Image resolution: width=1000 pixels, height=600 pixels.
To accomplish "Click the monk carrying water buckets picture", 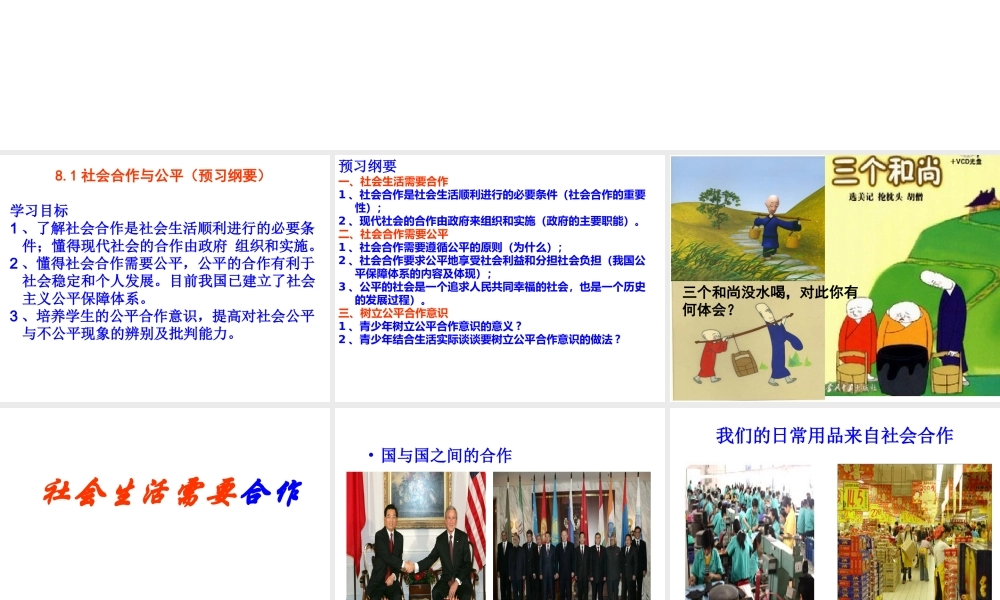I will 747,218.
